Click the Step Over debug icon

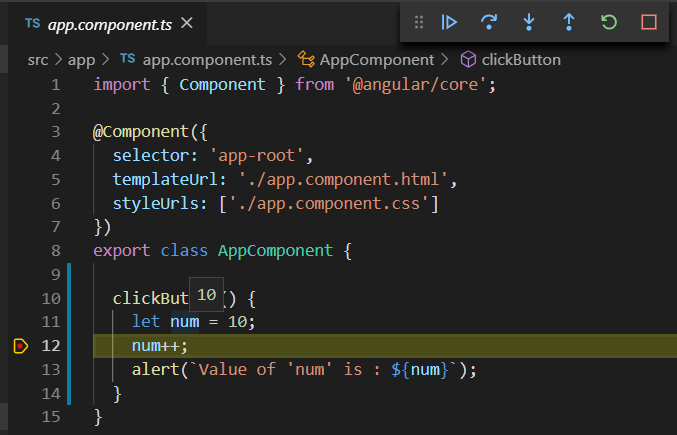(x=489, y=21)
